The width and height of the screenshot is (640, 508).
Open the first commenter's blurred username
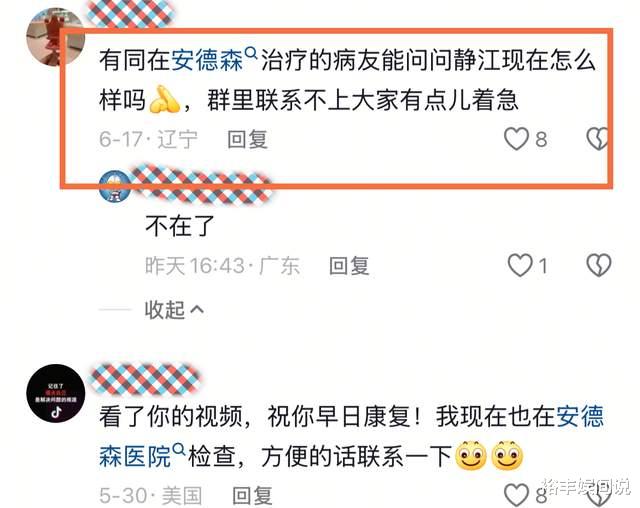129,13
